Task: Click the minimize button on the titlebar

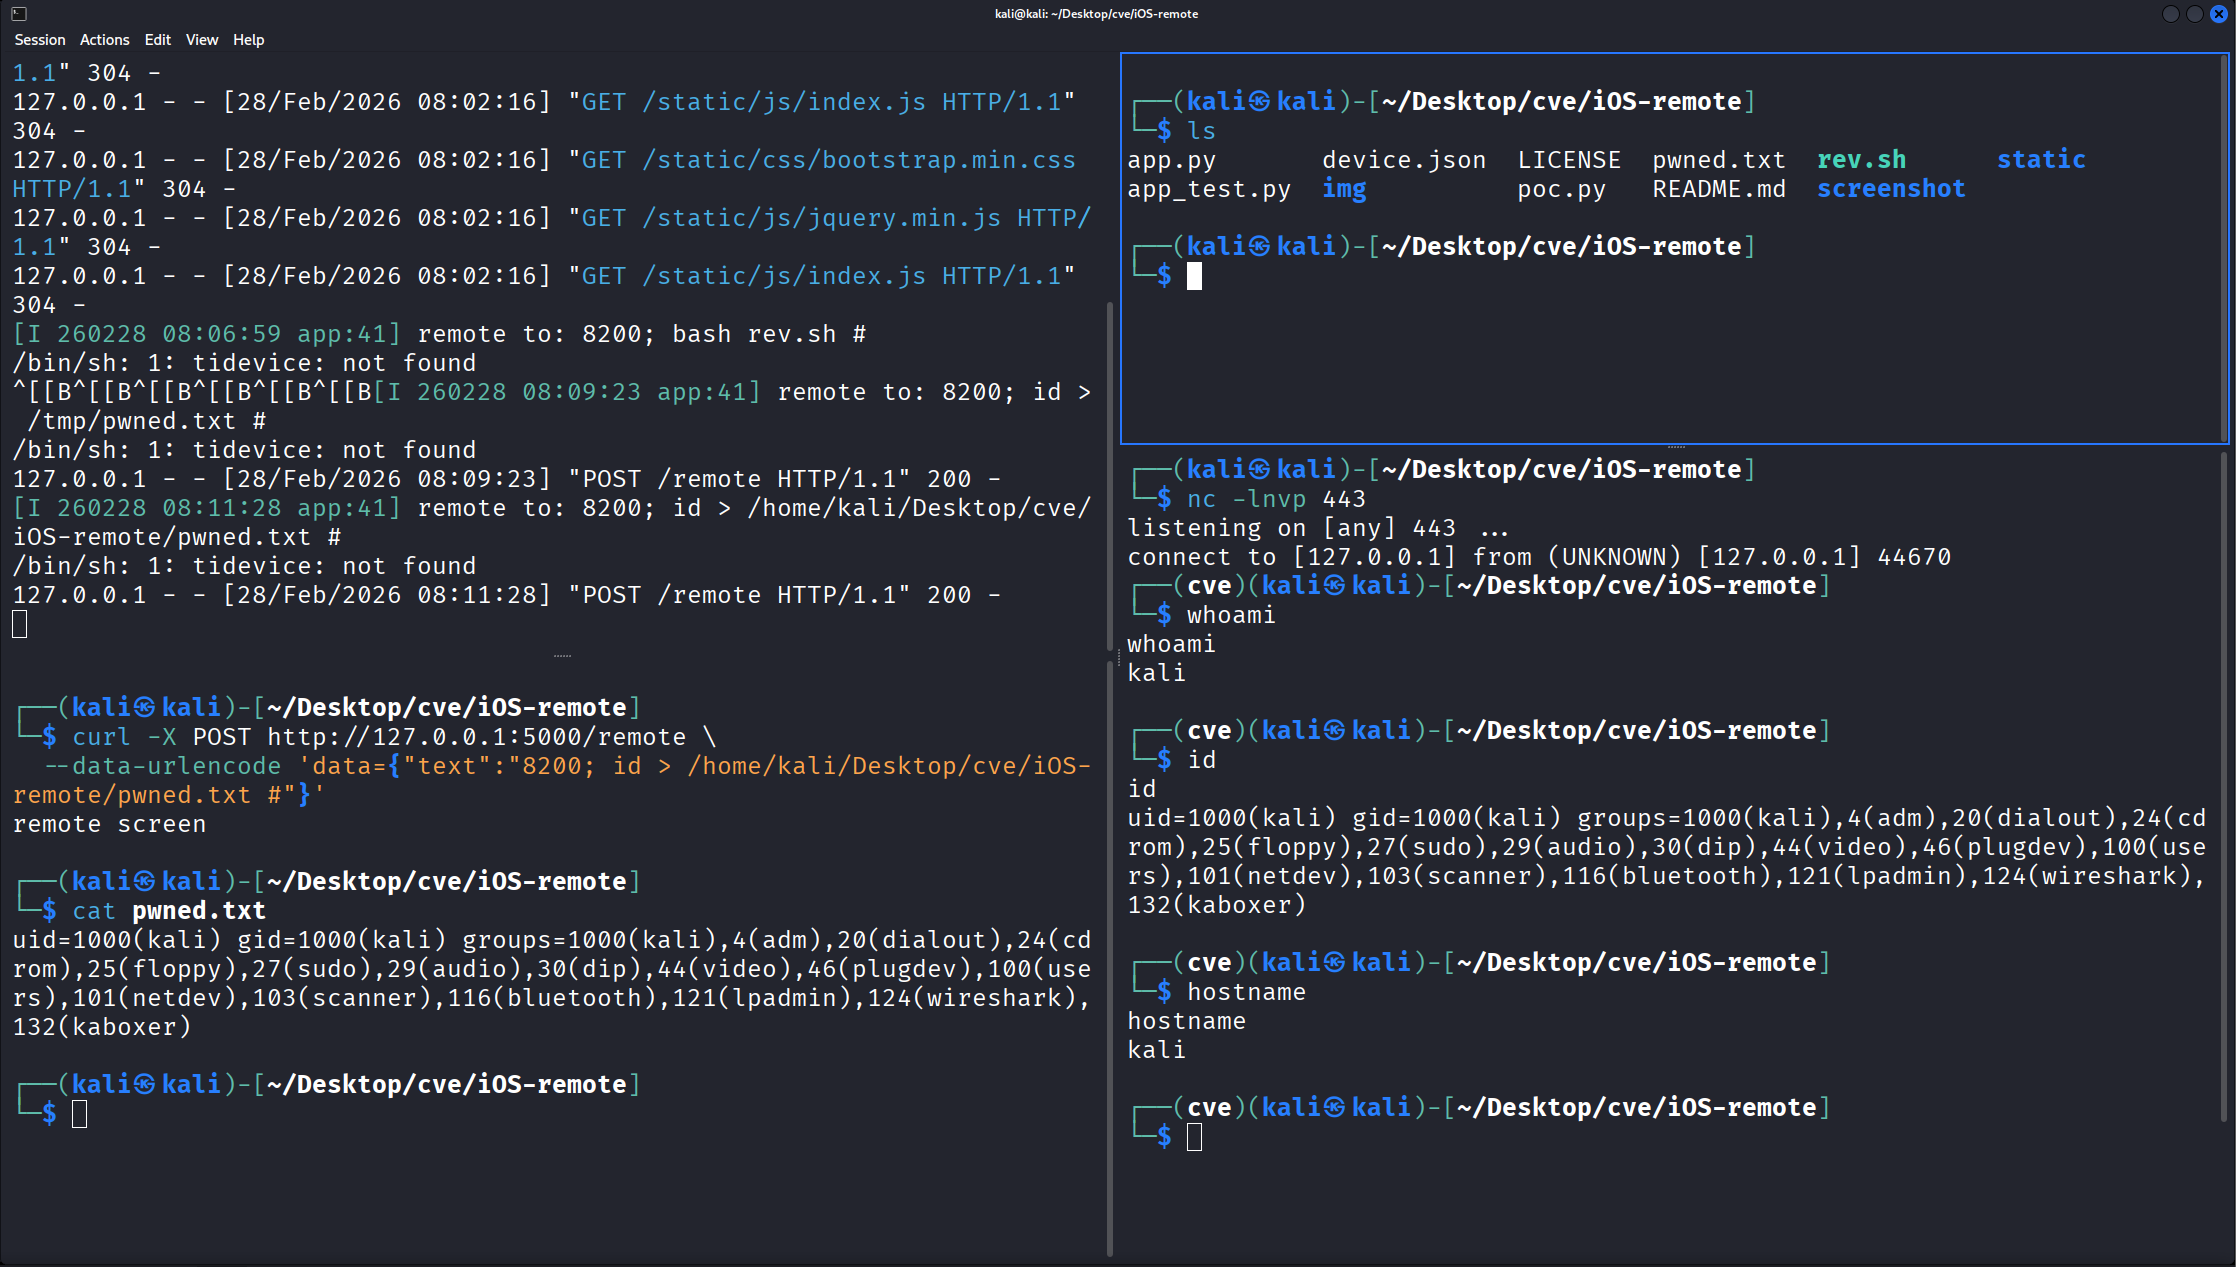Action: [2170, 14]
